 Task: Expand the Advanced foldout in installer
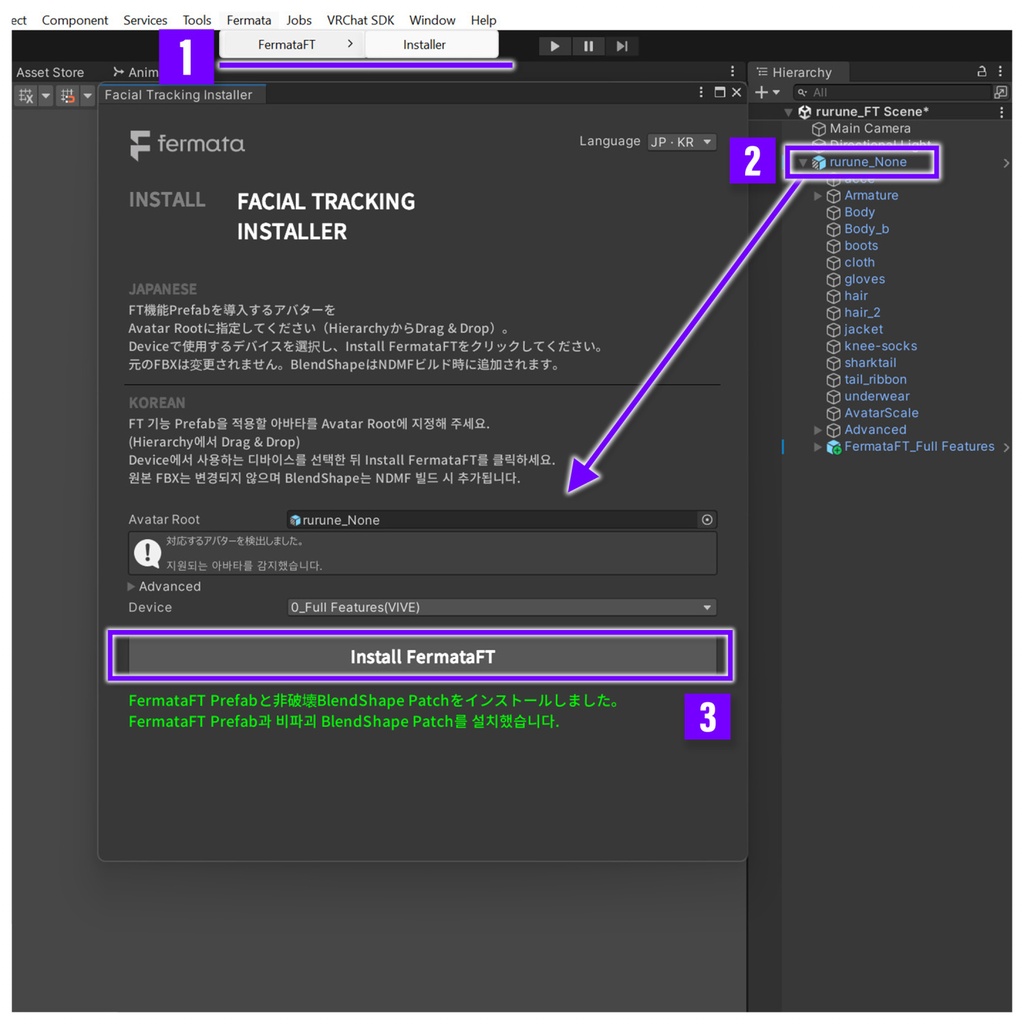[131, 586]
